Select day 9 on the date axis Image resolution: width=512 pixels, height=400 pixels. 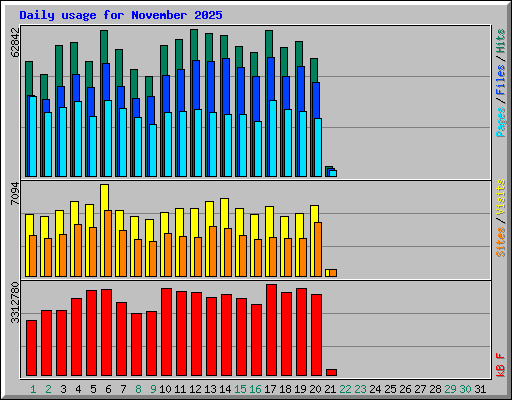pyautogui.click(x=153, y=389)
